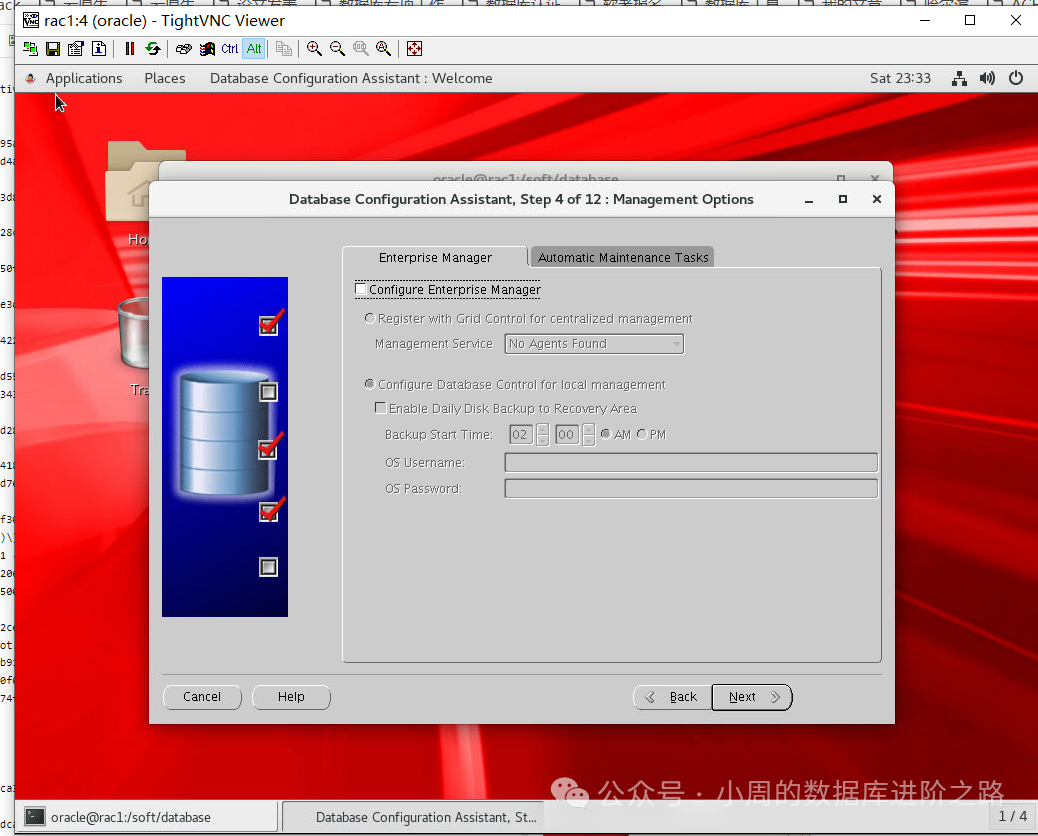Click the power button icon
This screenshot has width=1038, height=836.
(1015, 78)
